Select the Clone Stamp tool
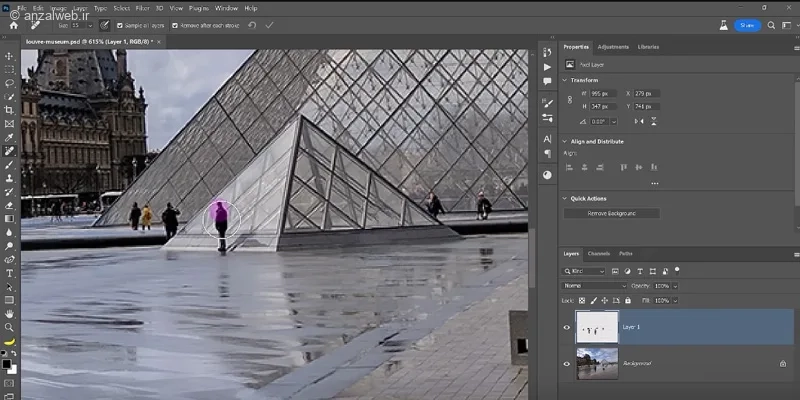Viewport: 800px width, 400px height. pos(9,178)
